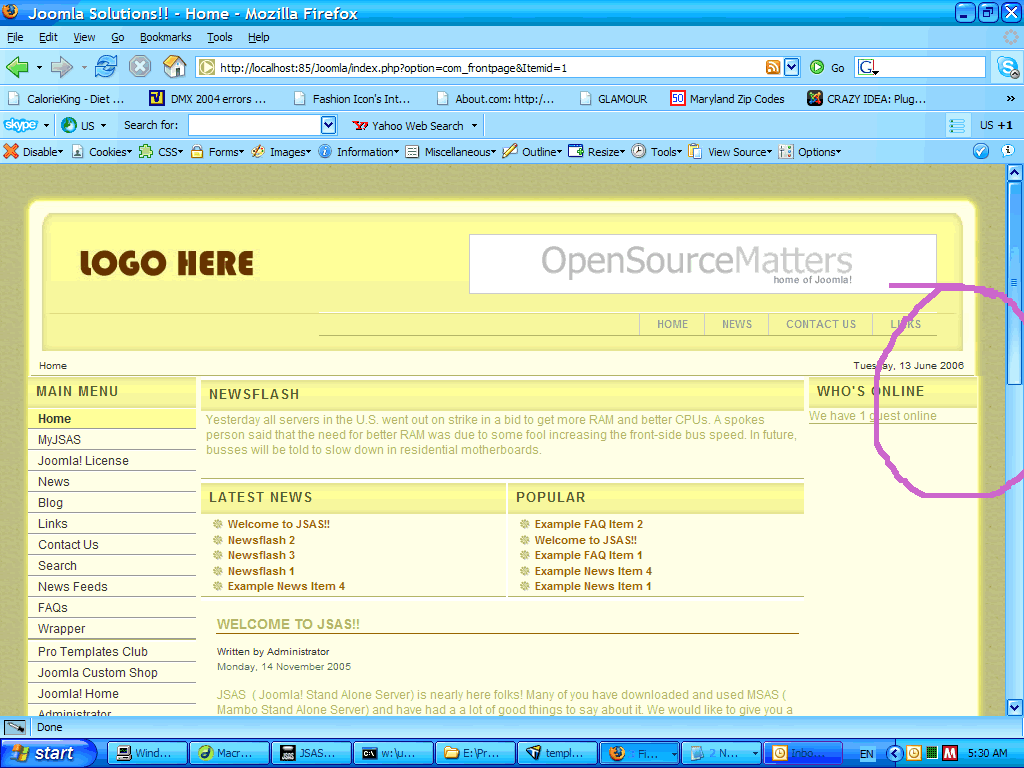The height and width of the screenshot is (768, 1024).
Task: Click the vertical scrollbar thumb
Action: (x=1014, y=282)
